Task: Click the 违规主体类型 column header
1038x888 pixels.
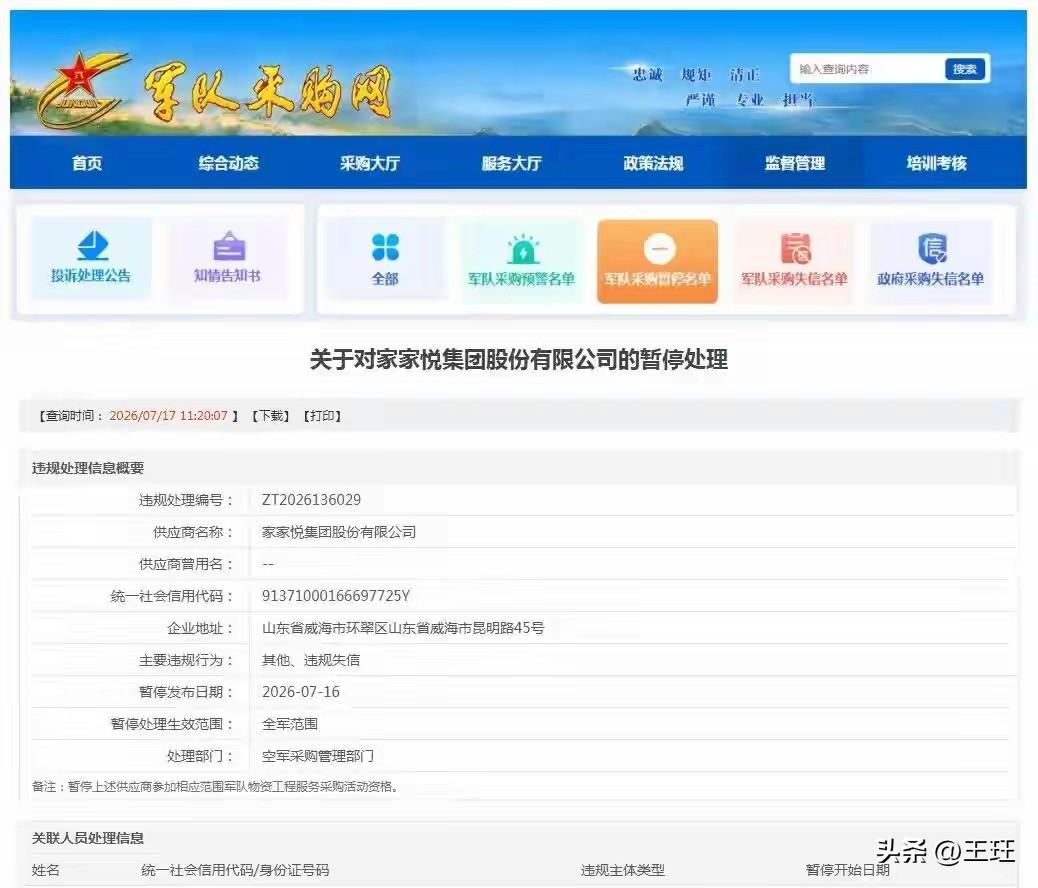Action: pyautogui.click(x=623, y=870)
